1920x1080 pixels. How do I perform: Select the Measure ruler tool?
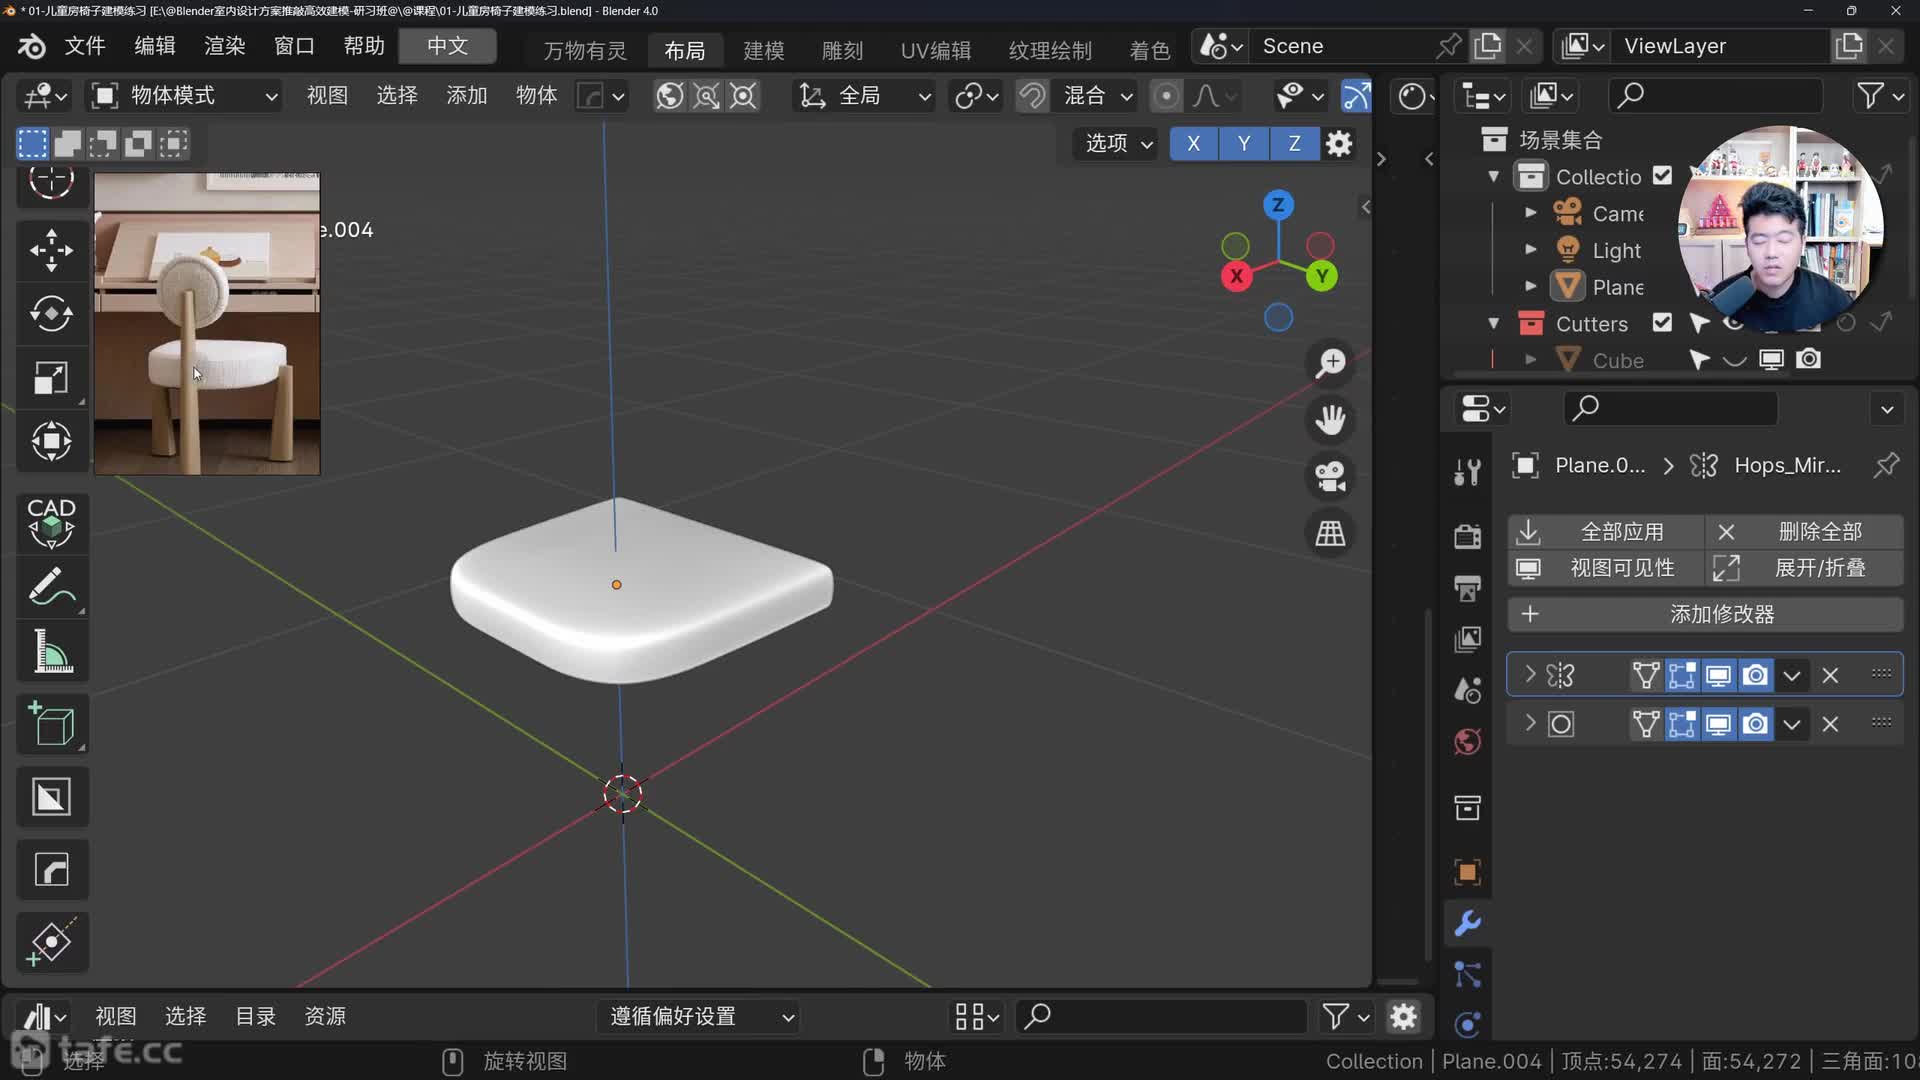51,652
